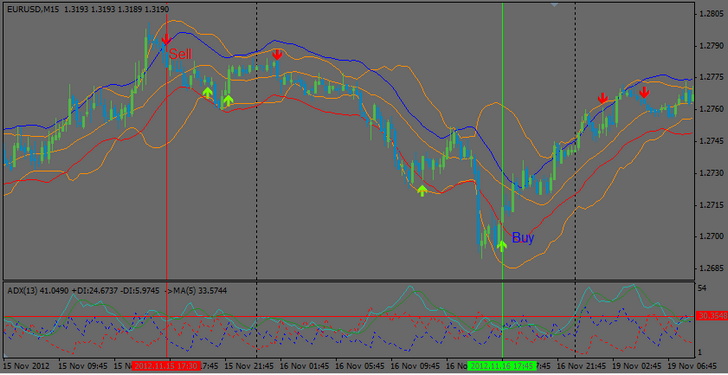Image resolution: width=728 pixels, height=375 pixels.
Task: Click the 16 Nov 21:45 time axis label
Action: (582, 366)
